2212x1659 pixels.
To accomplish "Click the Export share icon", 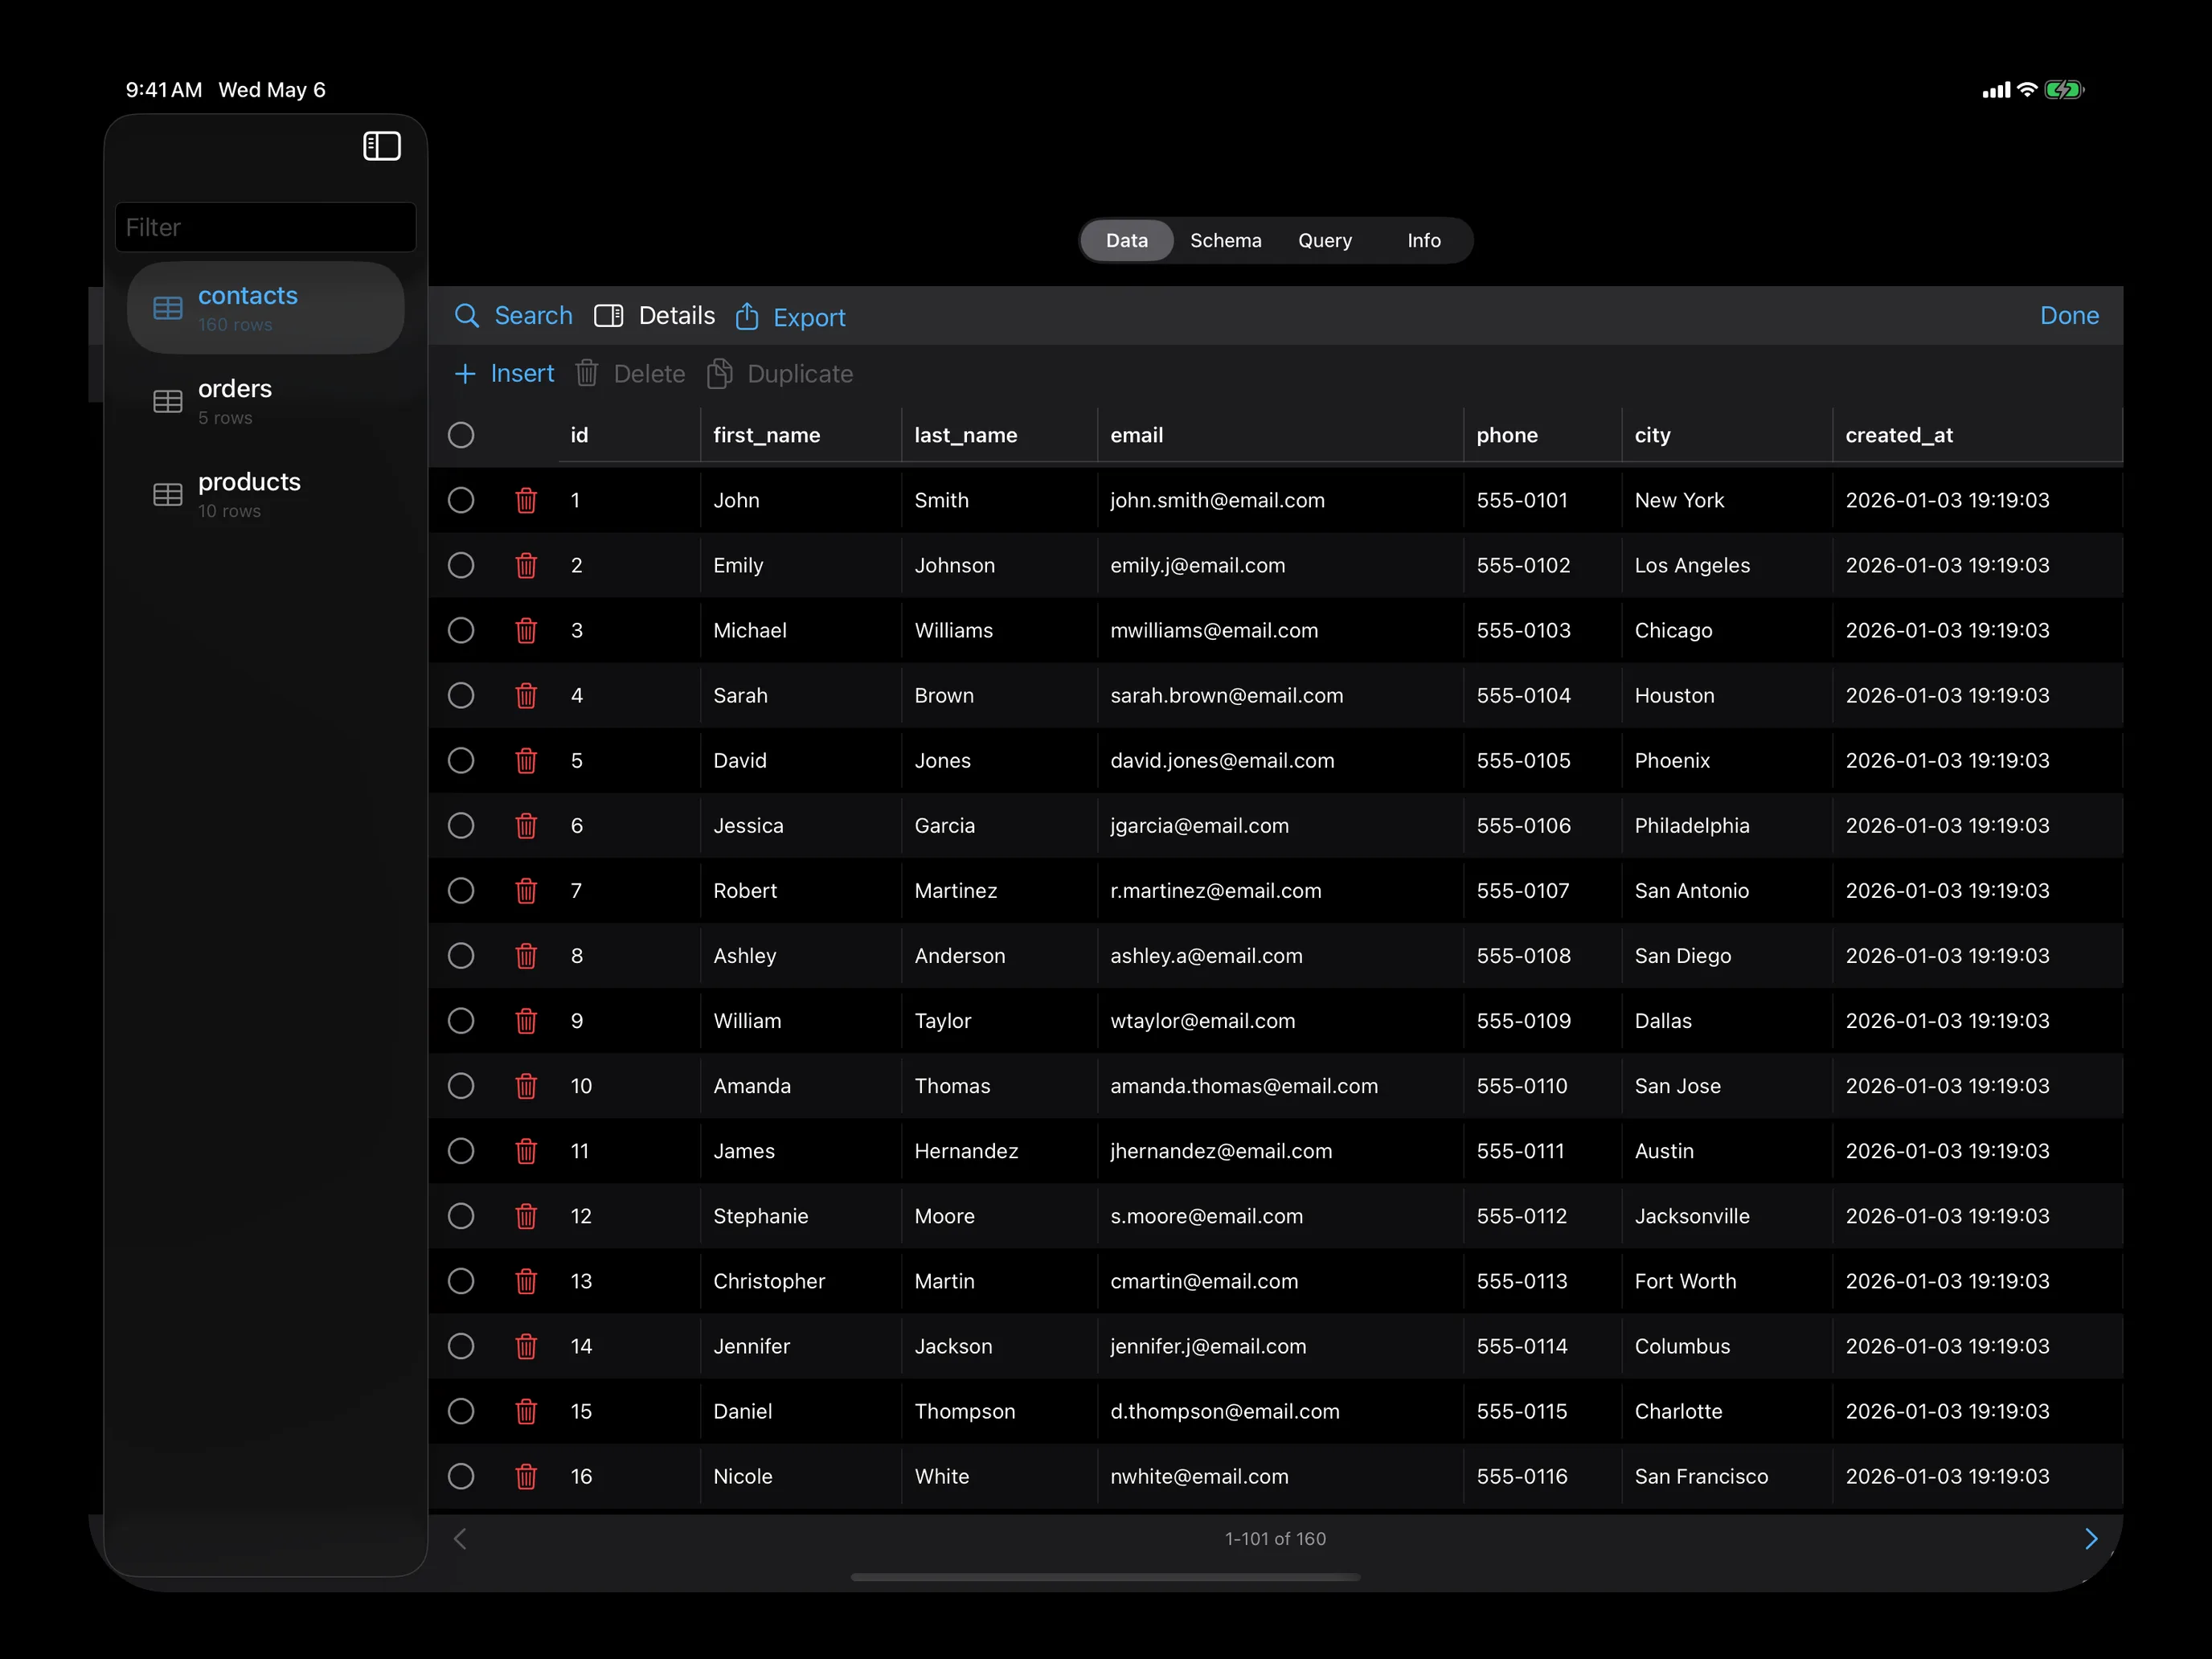I will [x=747, y=316].
